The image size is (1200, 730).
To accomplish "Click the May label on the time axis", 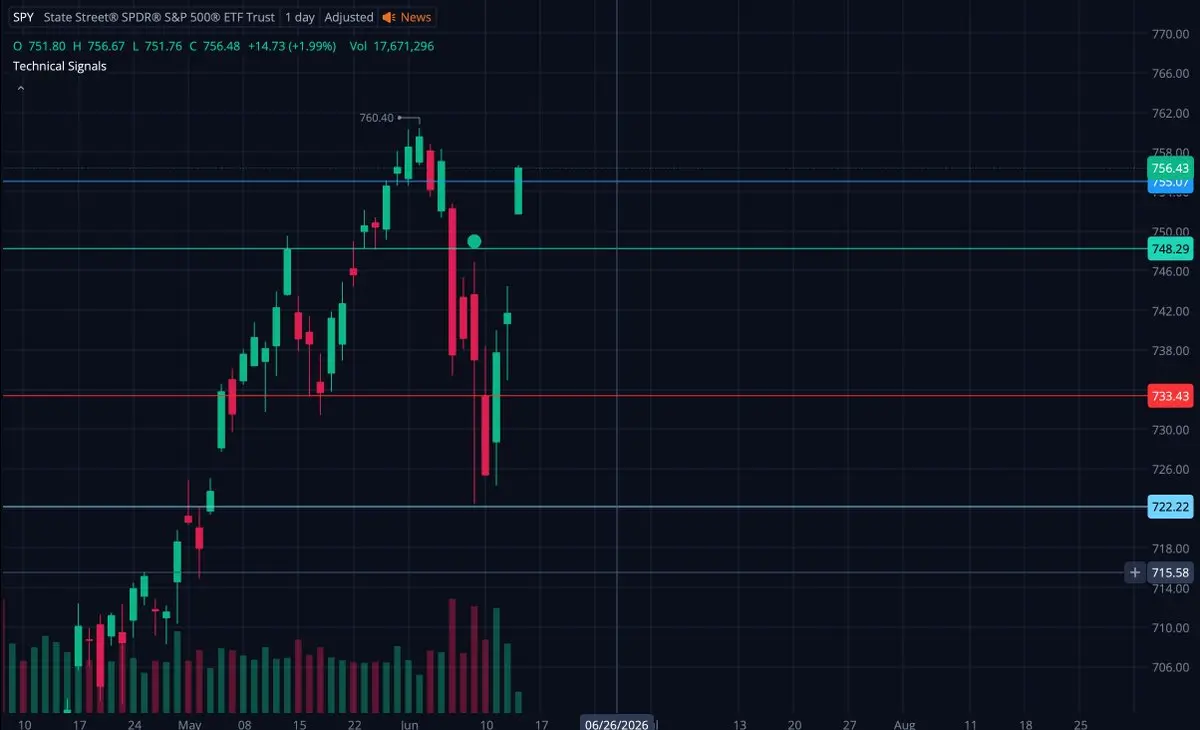I will click(190, 723).
